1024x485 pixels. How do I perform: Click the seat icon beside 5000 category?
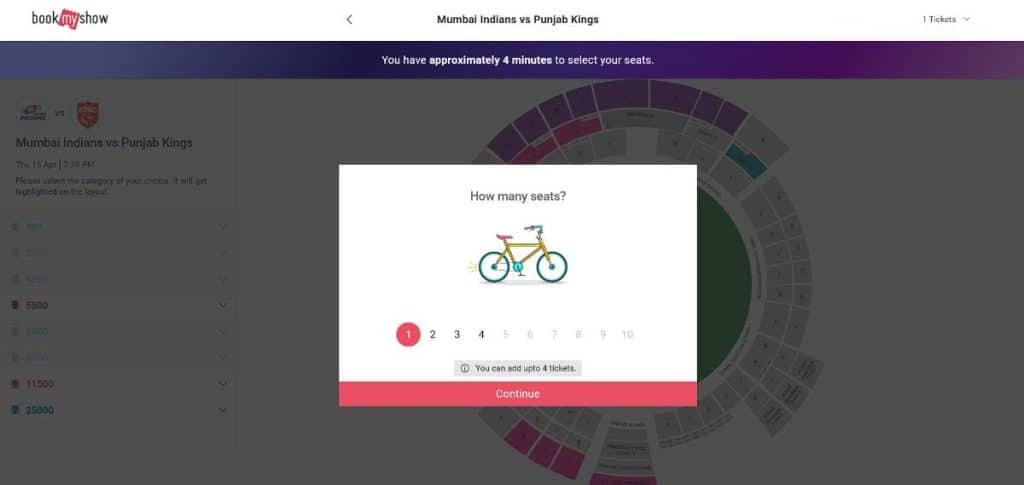pyautogui.click(x=16, y=305)
